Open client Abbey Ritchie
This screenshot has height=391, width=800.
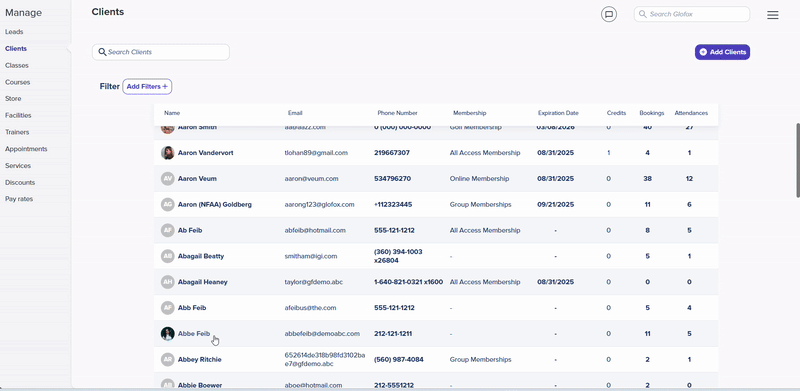pyautogui.click(x=199, y=359)
